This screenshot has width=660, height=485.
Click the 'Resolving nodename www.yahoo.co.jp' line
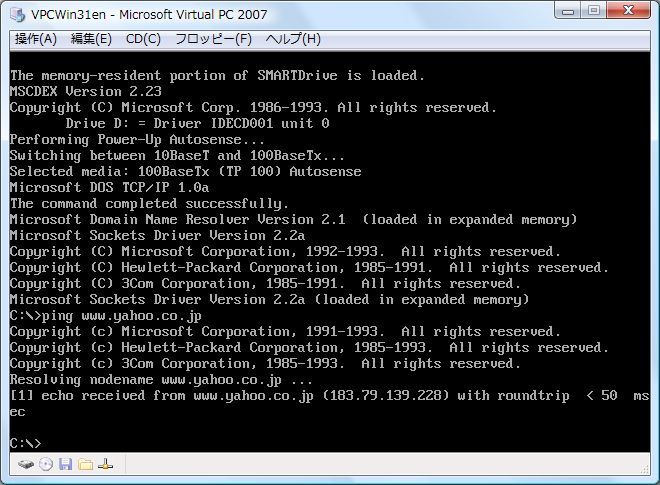tap(161, 380)
